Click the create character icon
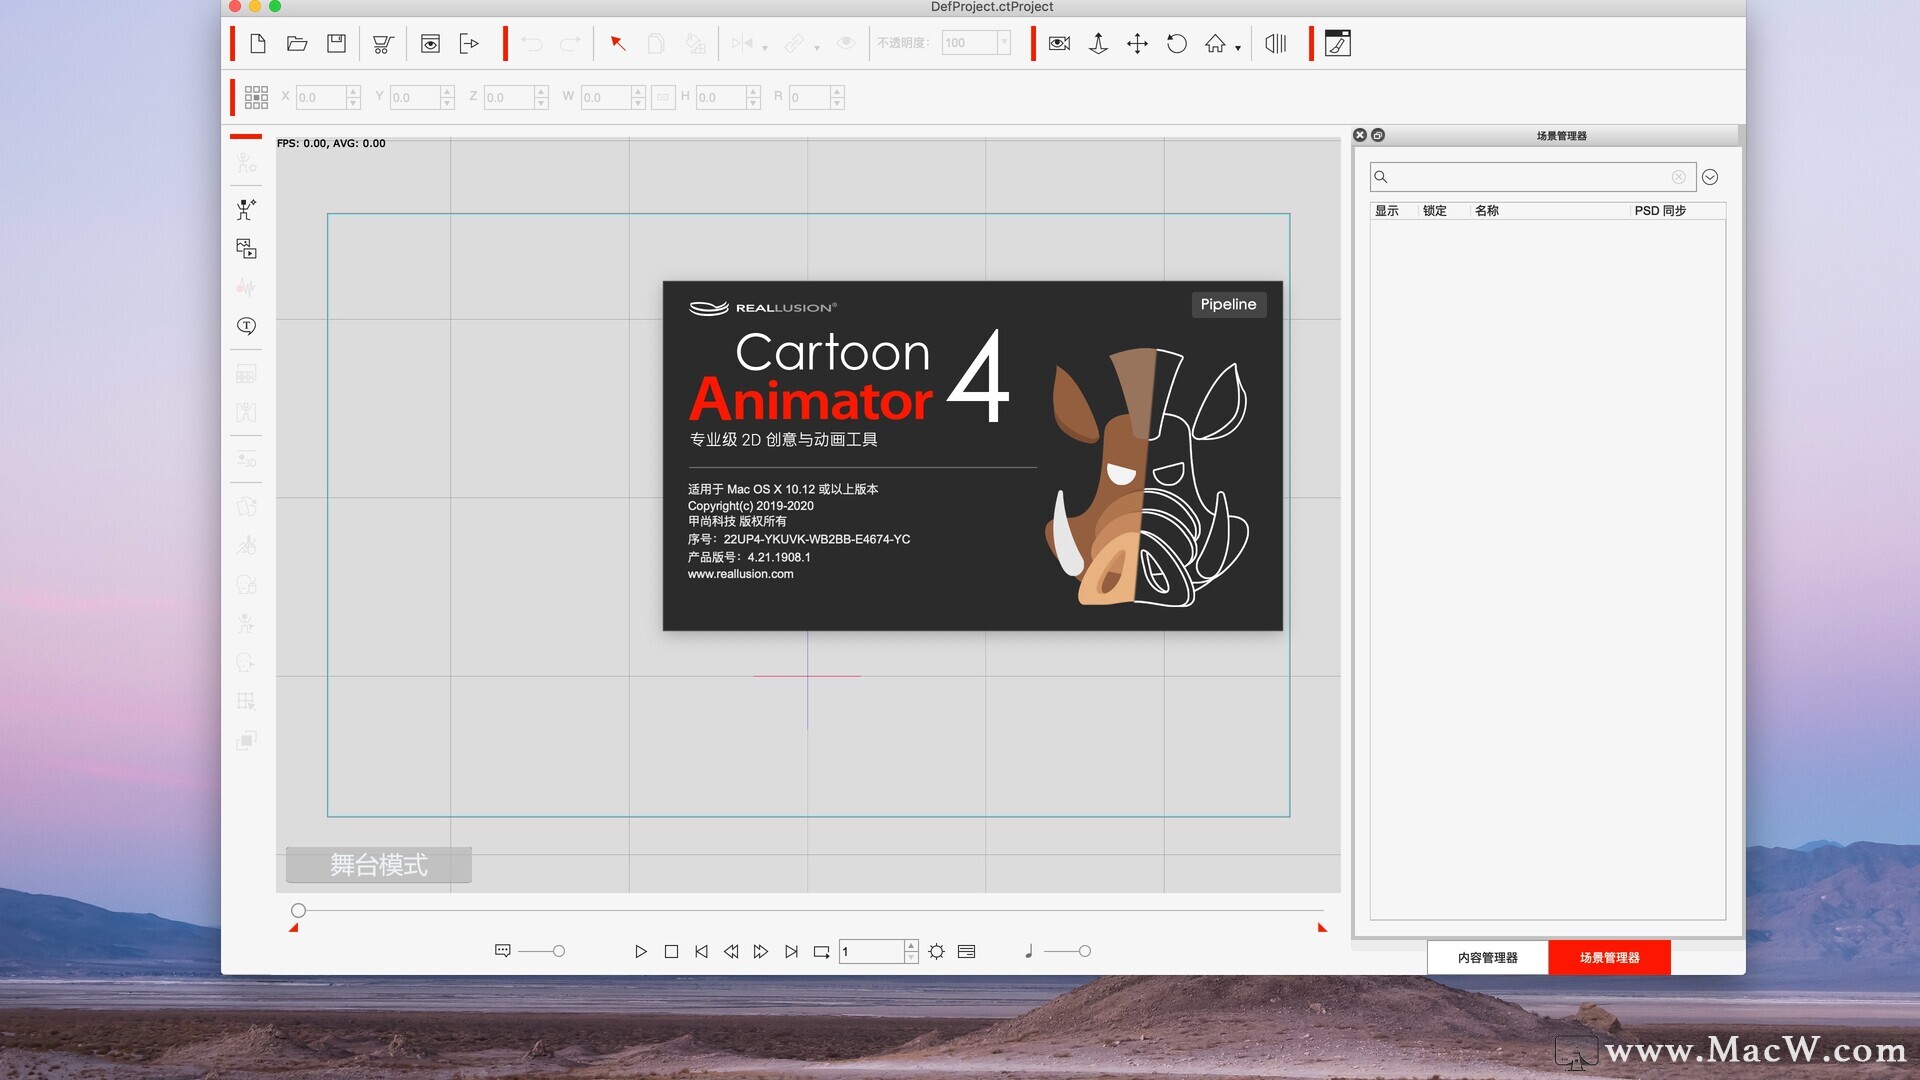The image size is (1920, 1080). coord(246,209)
